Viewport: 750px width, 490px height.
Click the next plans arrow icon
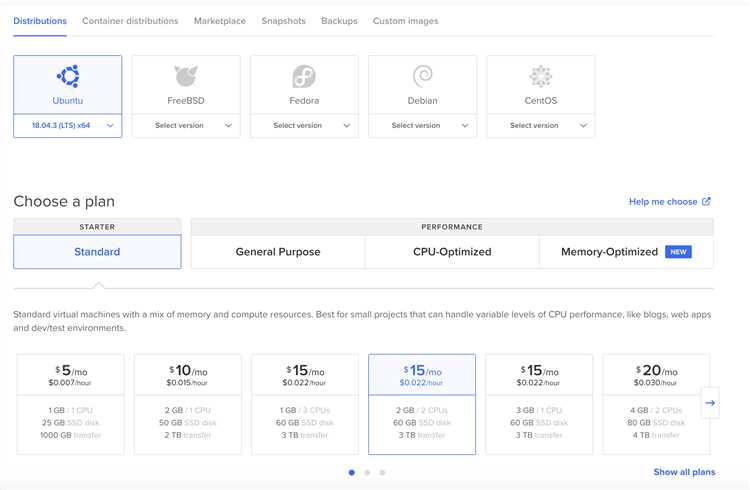click(710, 403)
